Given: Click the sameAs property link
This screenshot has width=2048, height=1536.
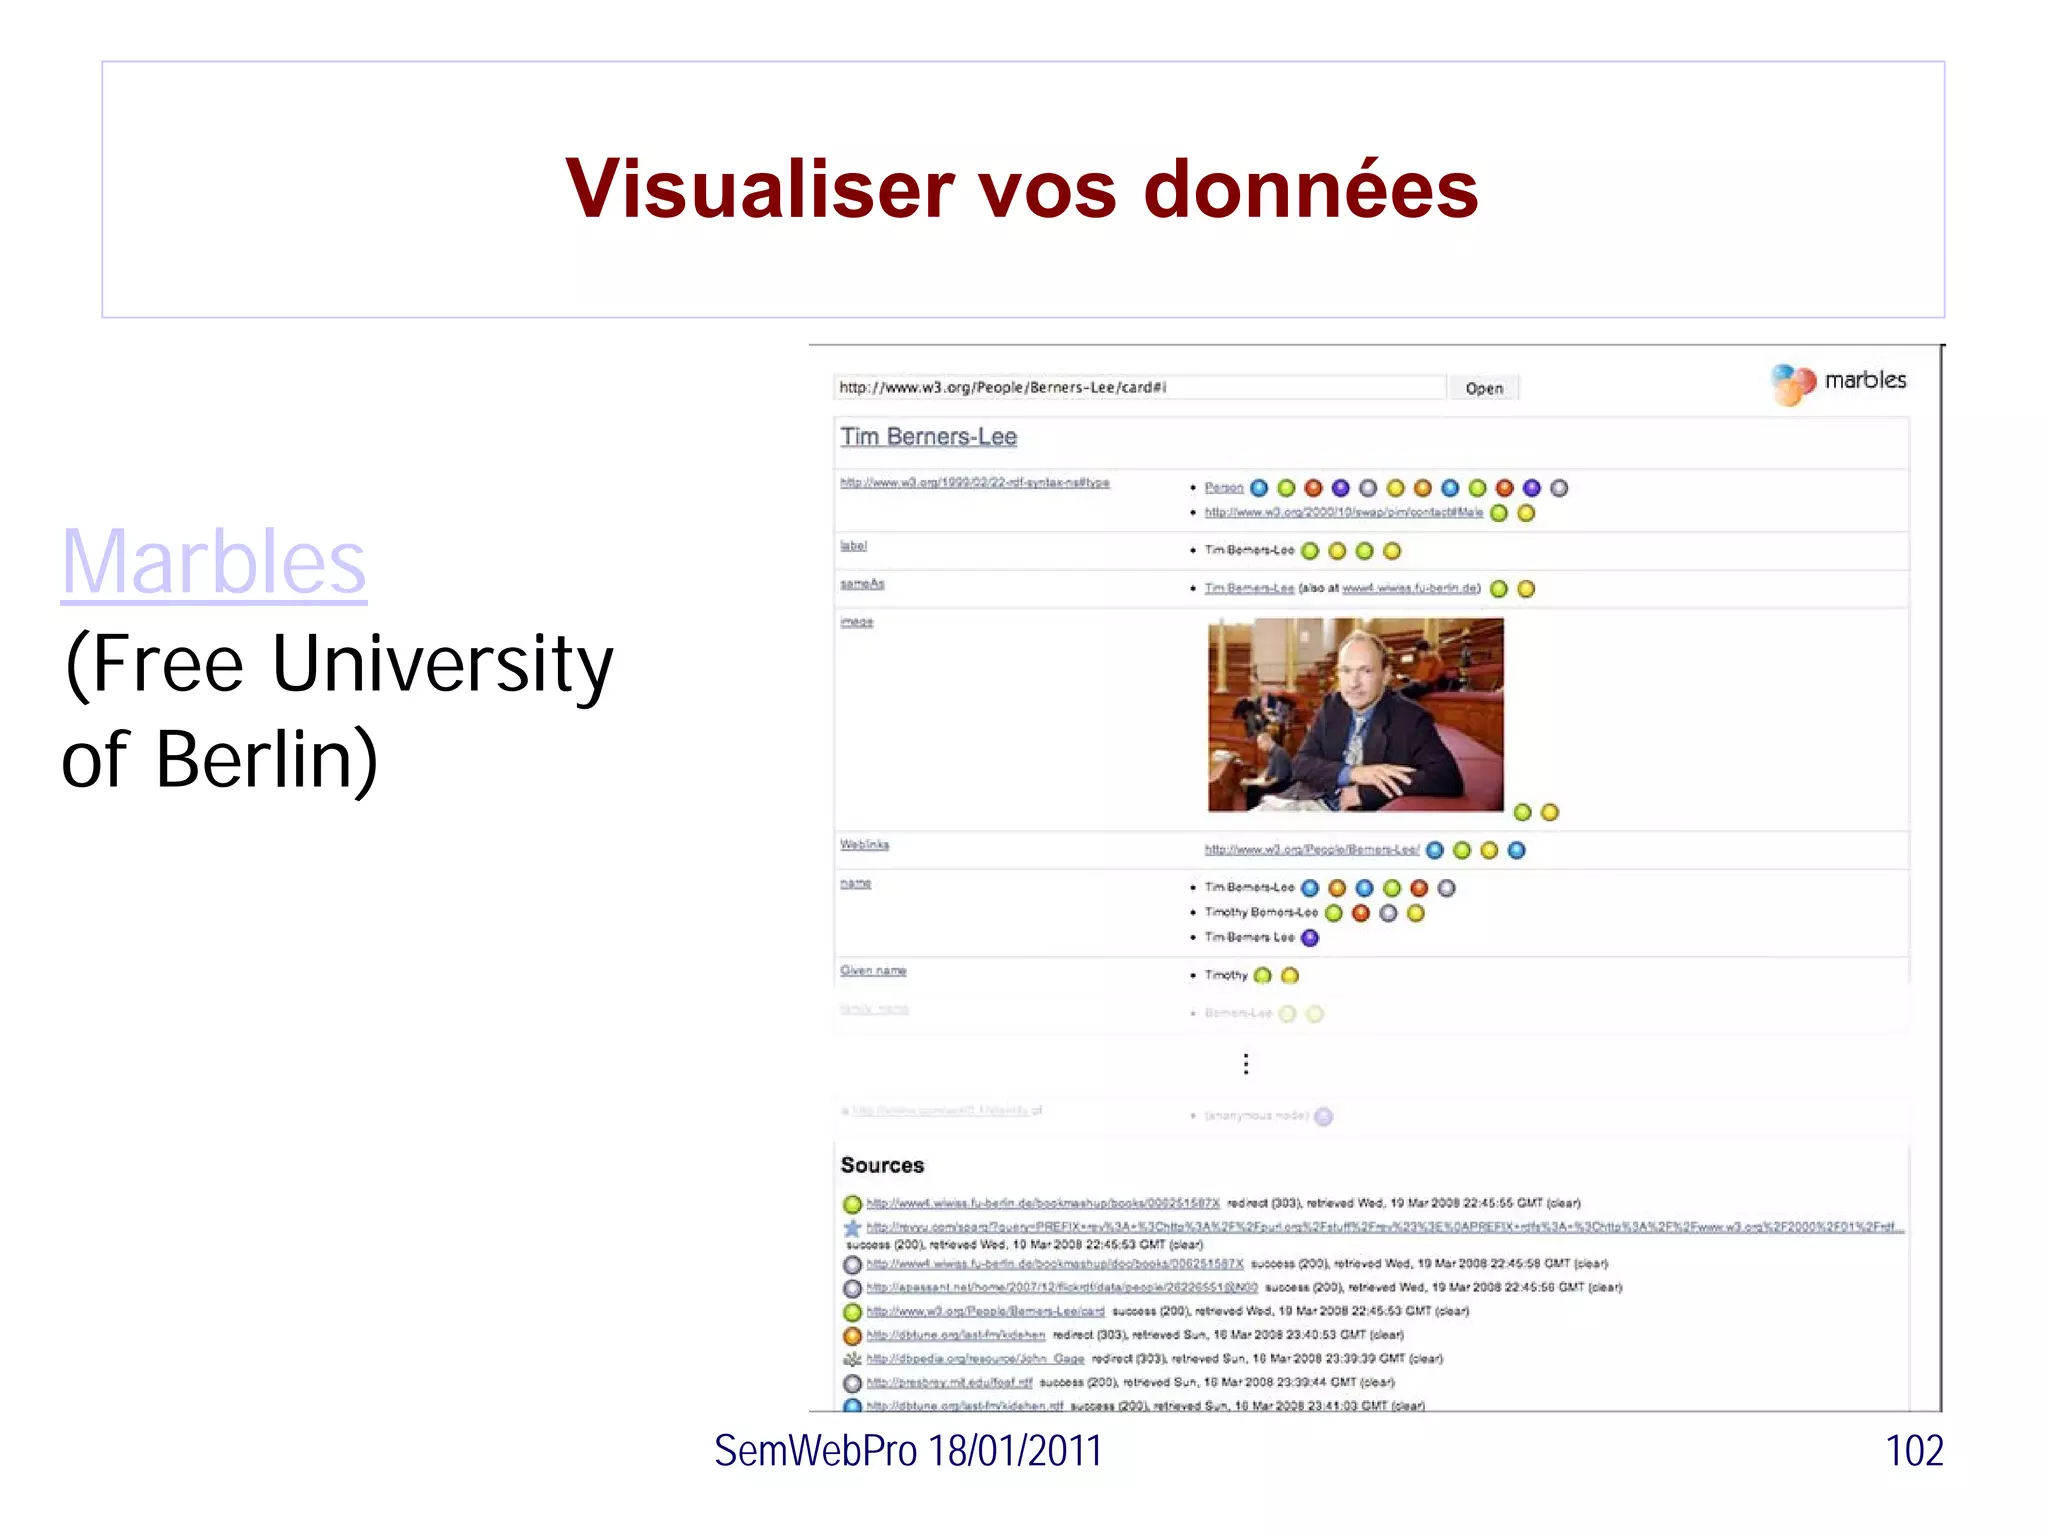Looking at the screenshot, I should click(862, 584).
